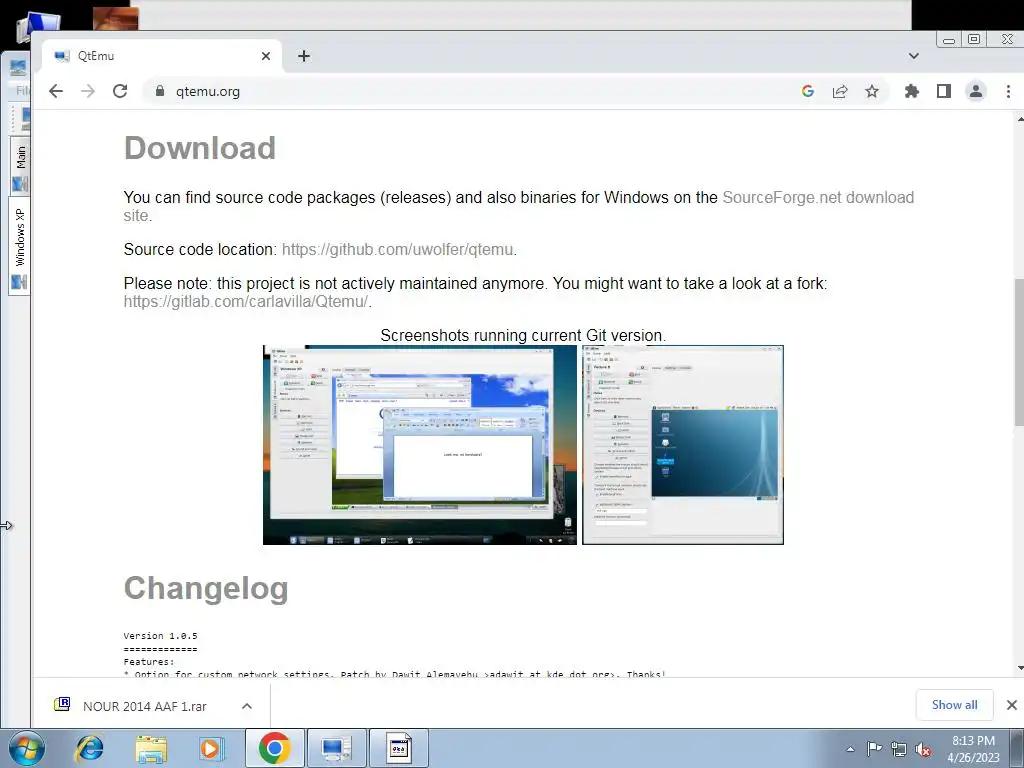Open the Action Center flag icon

(874, 749)
